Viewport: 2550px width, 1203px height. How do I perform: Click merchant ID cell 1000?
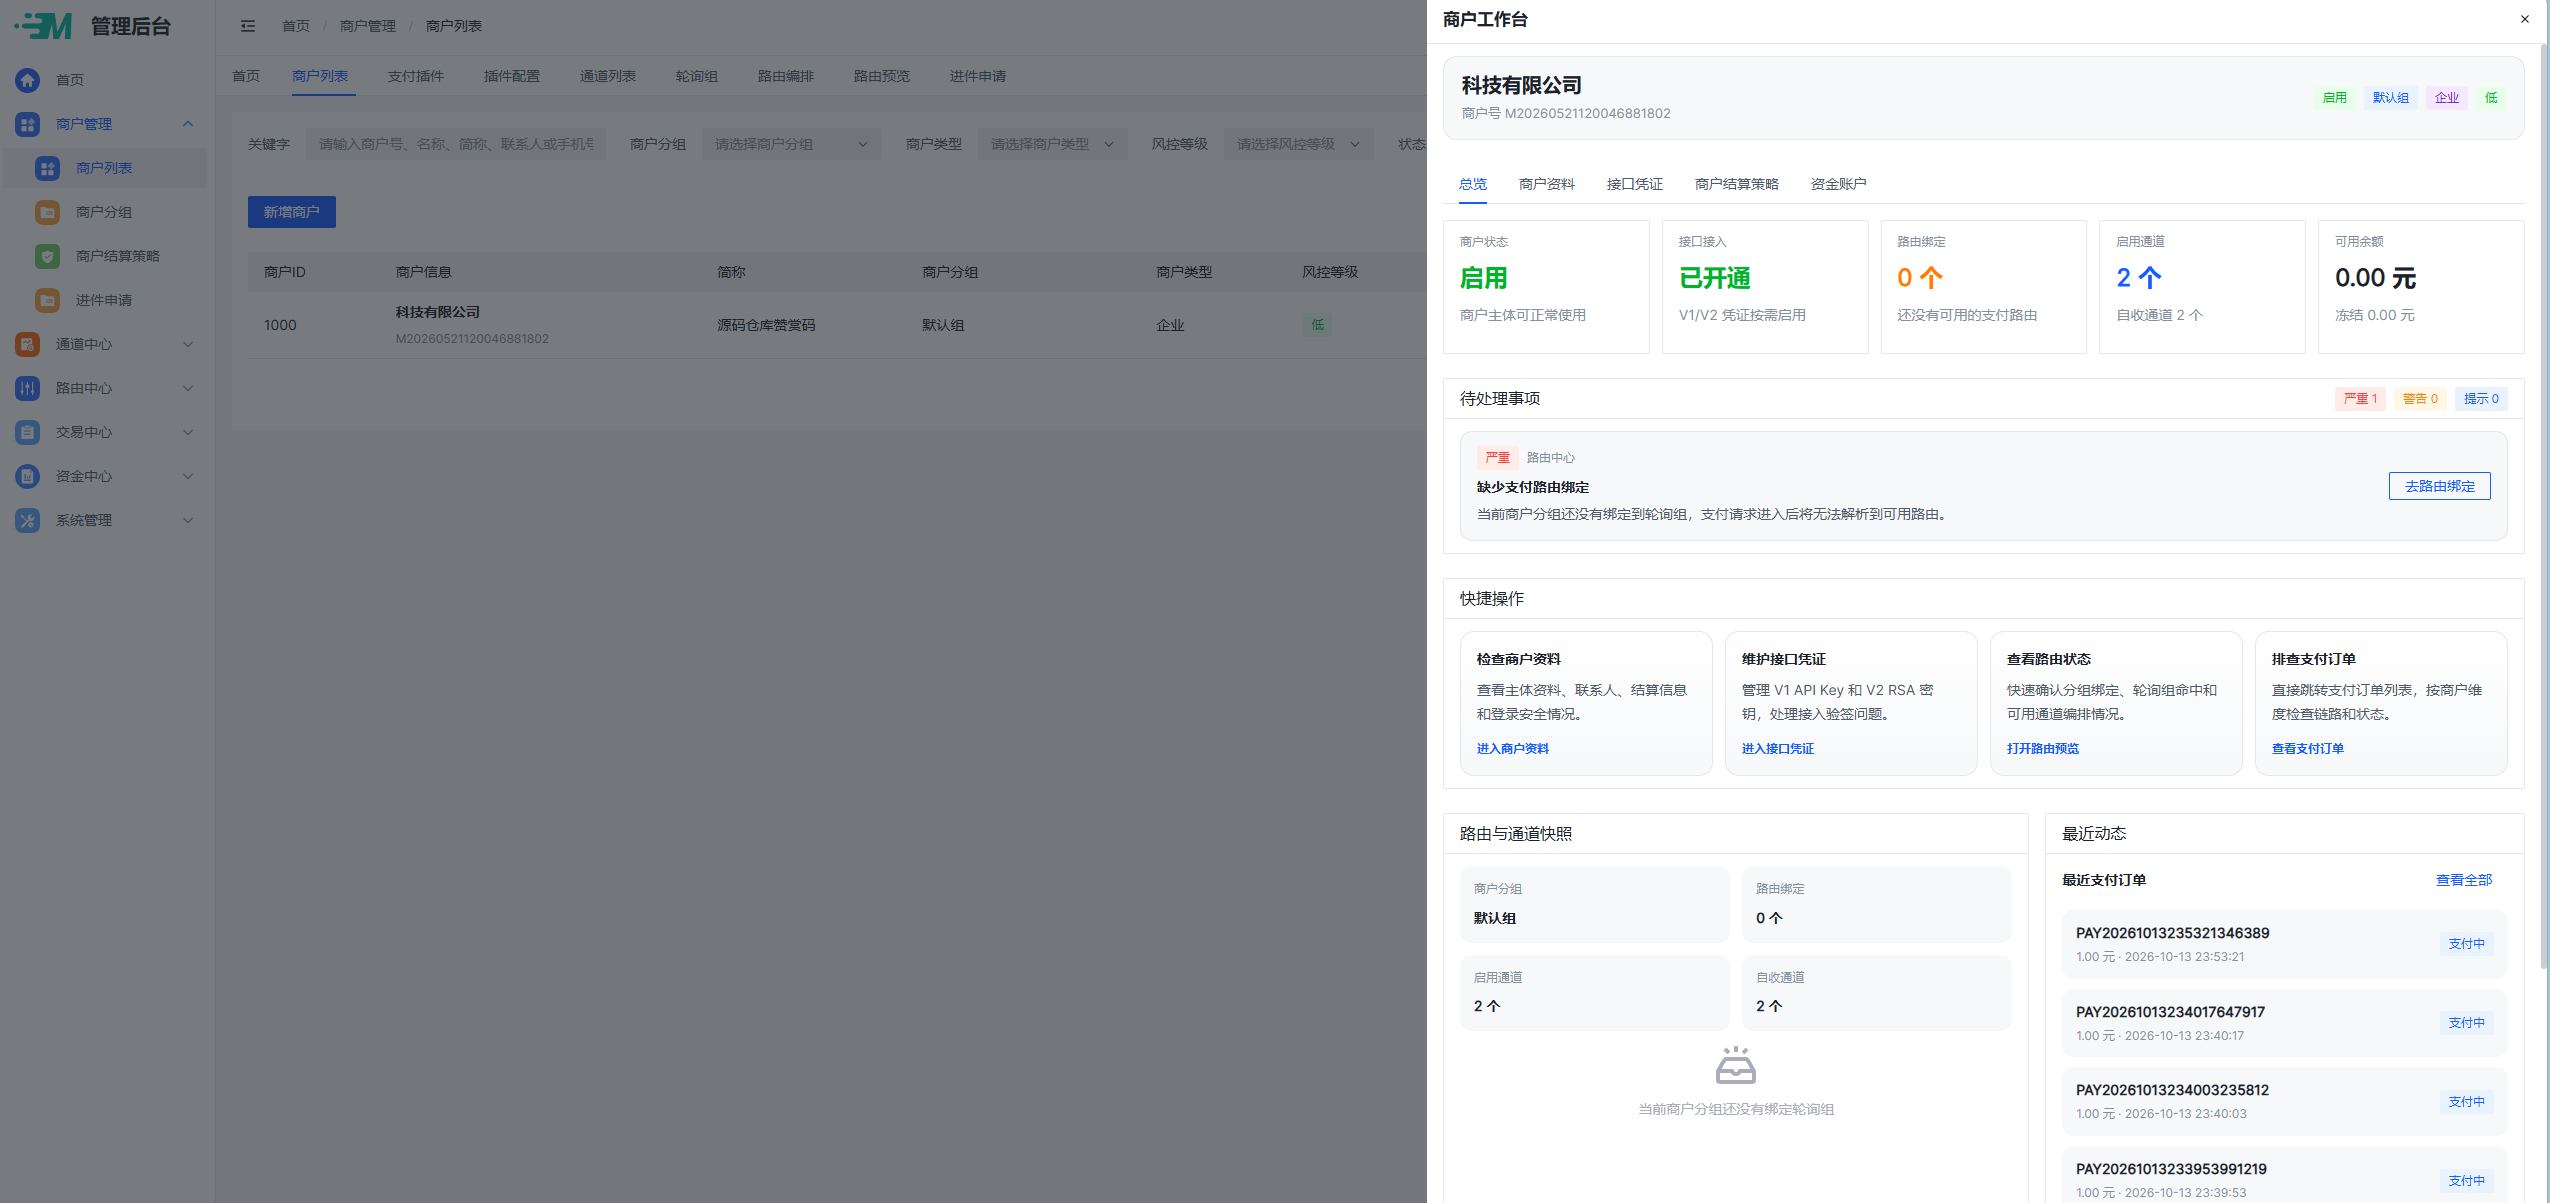coord(280,325)
